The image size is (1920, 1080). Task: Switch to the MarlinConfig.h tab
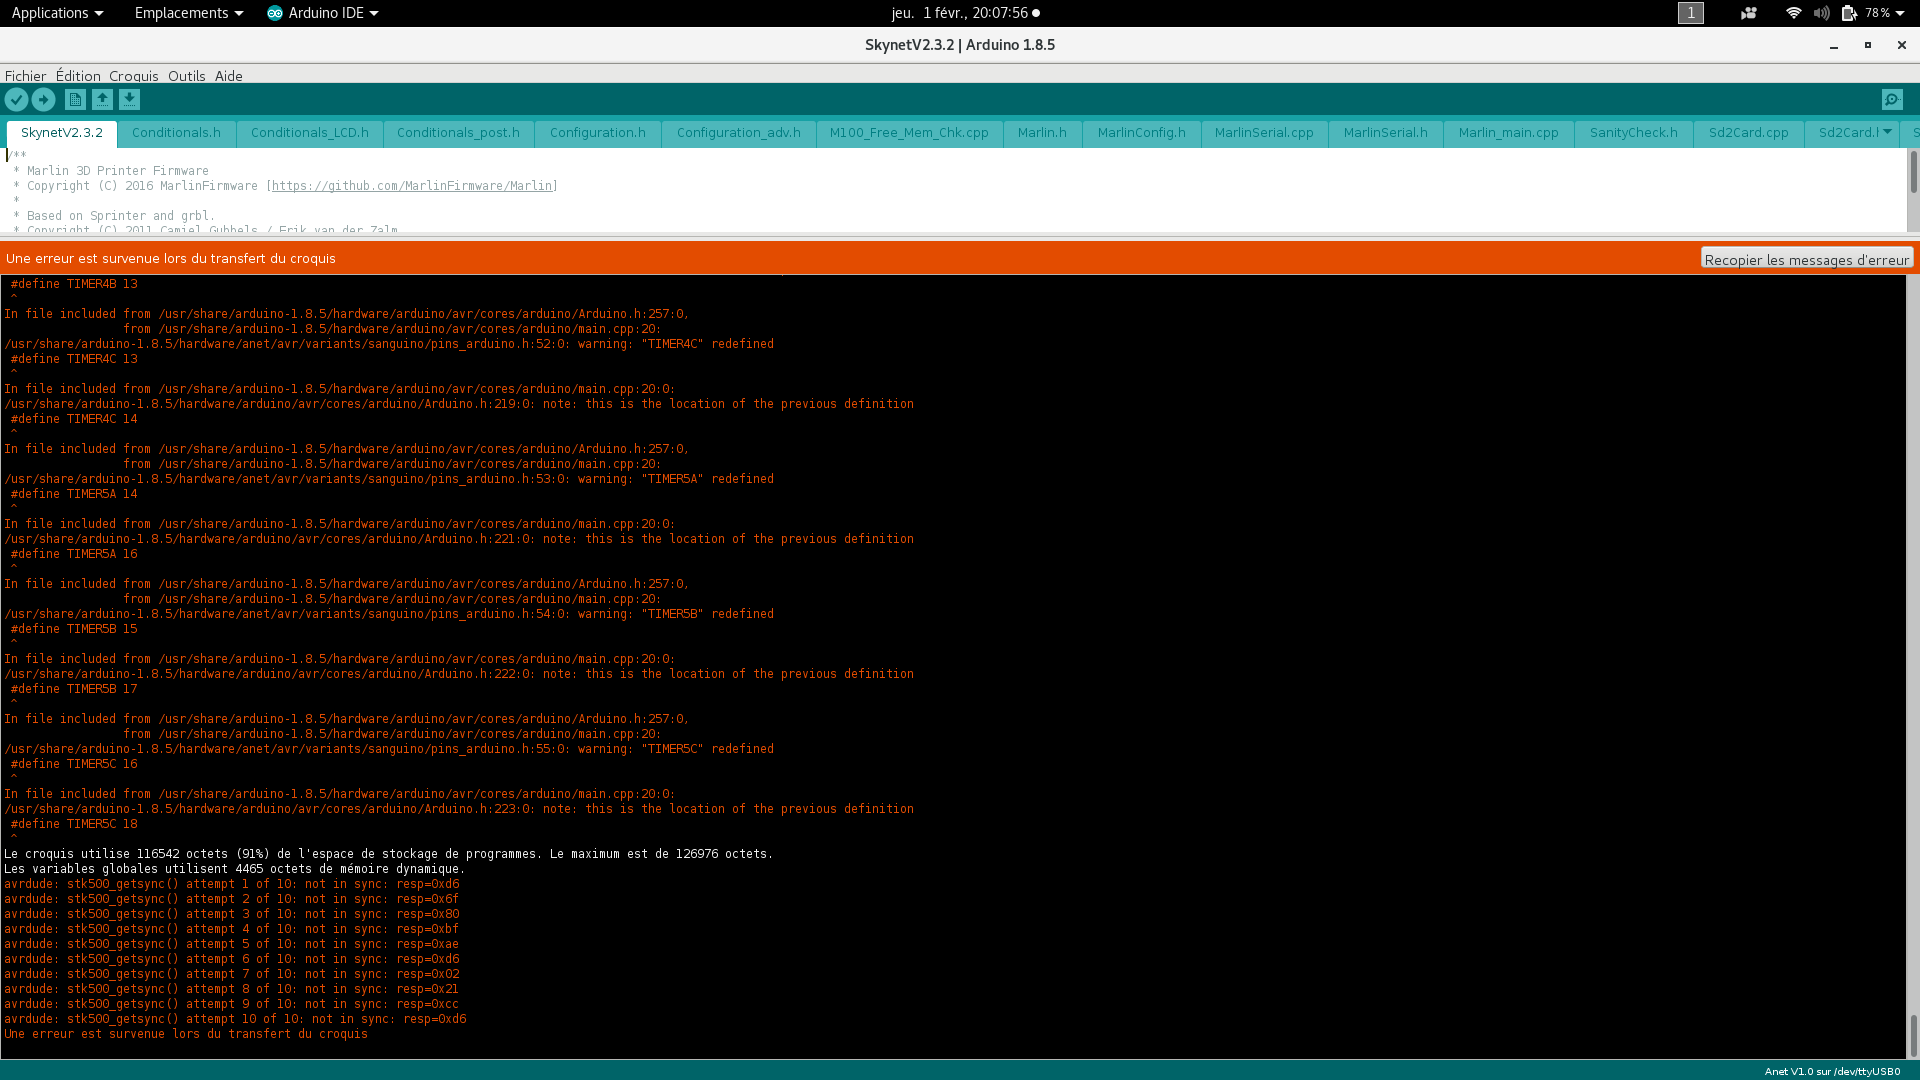pos(1141,133)
